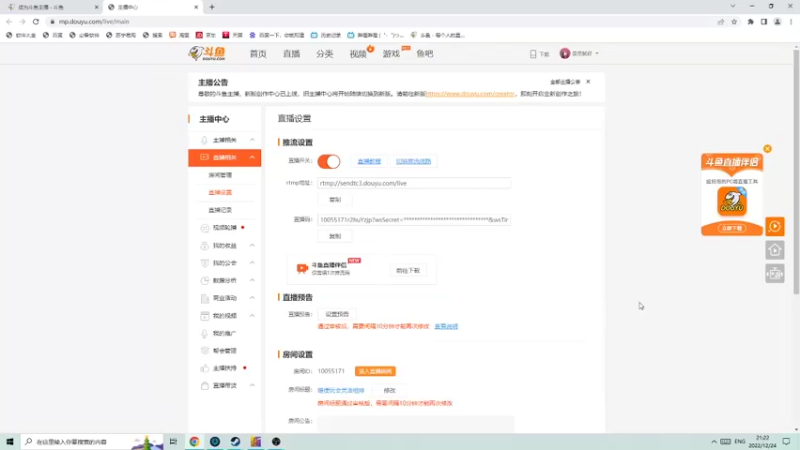Open Chrome from the Windows taskbar
The height and width of the screenshot is (450, 800).
(x=194, y=441)
